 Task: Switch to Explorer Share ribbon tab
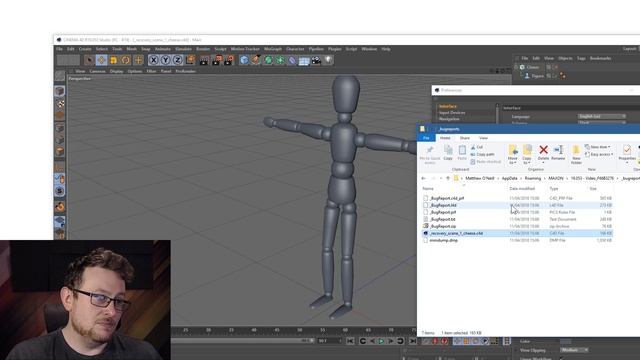pos(464,138)
